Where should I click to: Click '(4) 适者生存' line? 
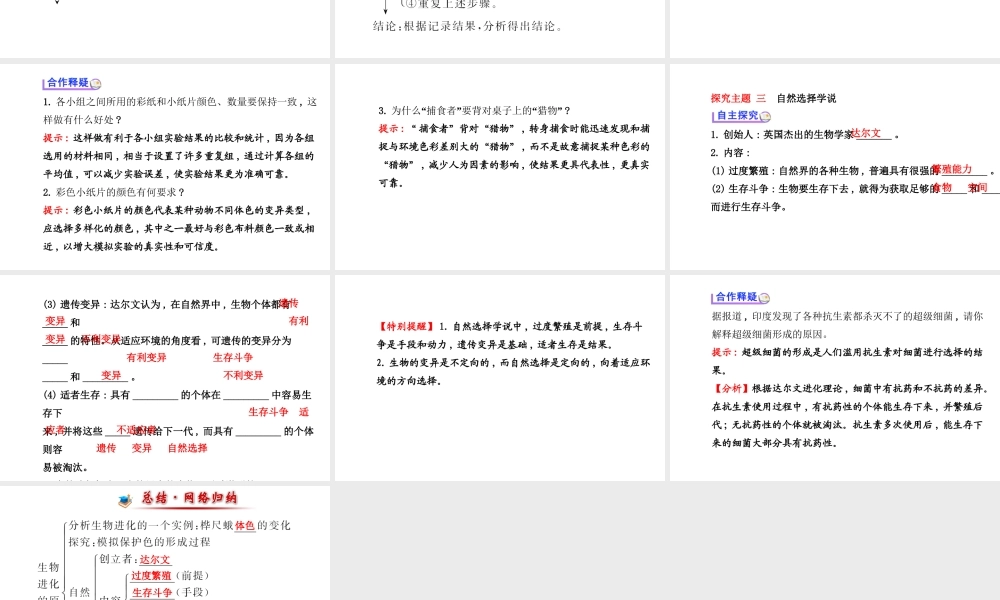(177, 395)
